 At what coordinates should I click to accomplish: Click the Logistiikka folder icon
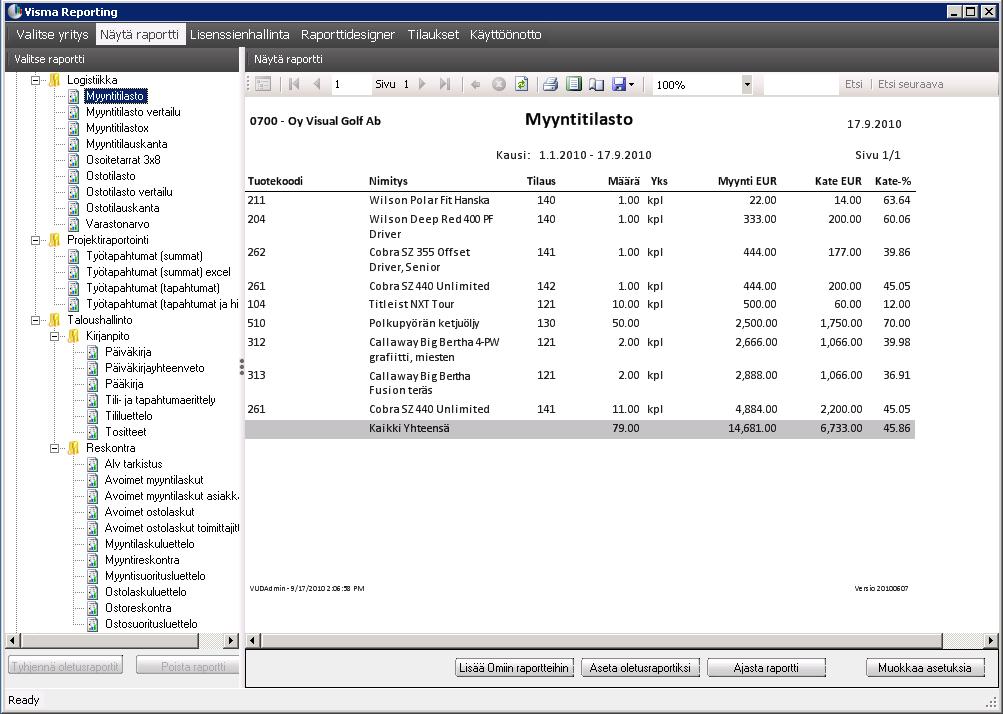click(x=55, y=80)
